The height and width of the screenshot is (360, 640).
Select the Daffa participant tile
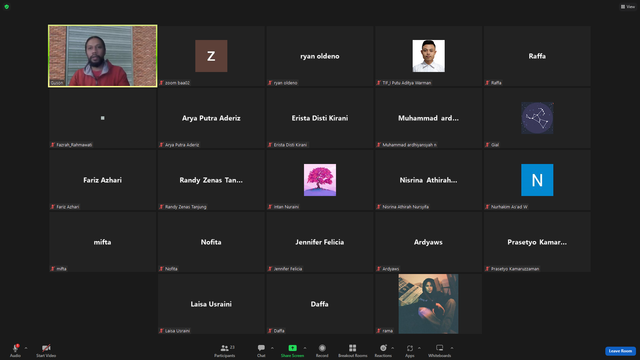point(320,304)
